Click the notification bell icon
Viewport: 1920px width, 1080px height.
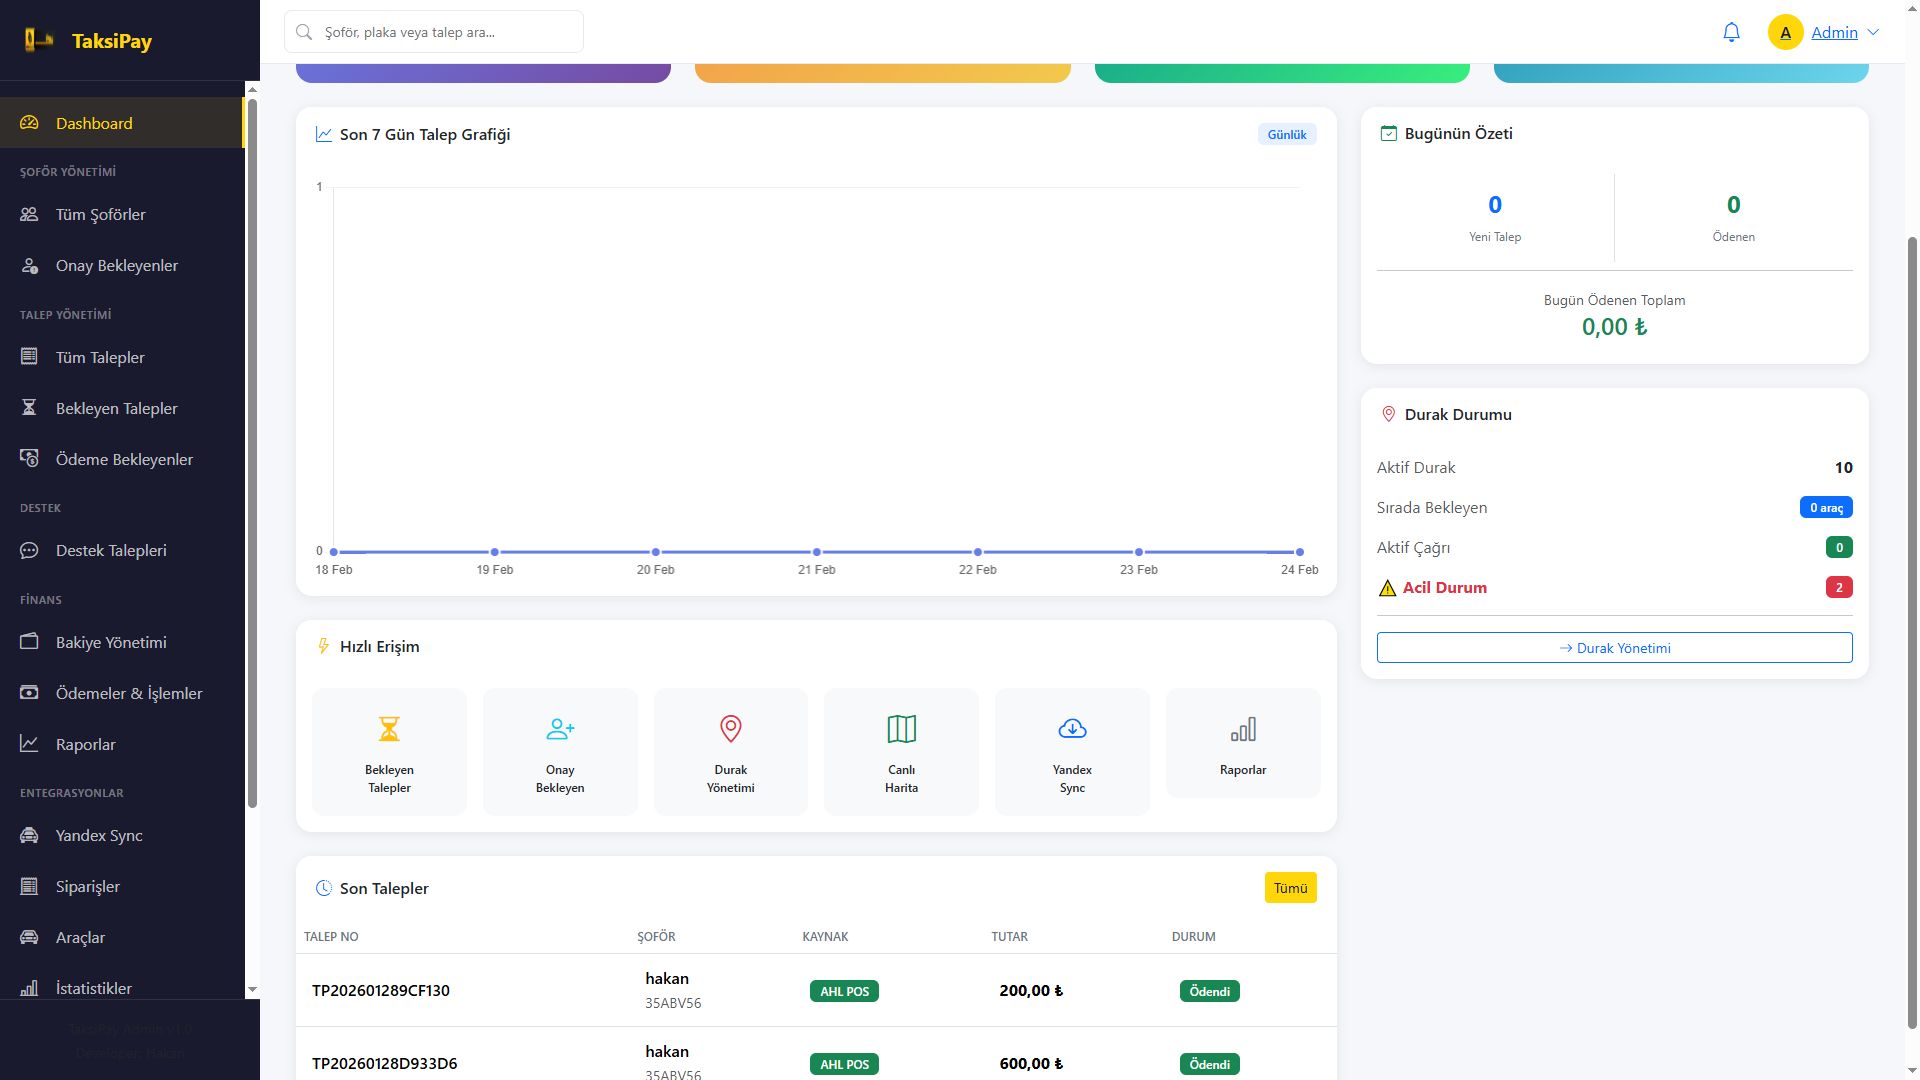coord(1731,32)
